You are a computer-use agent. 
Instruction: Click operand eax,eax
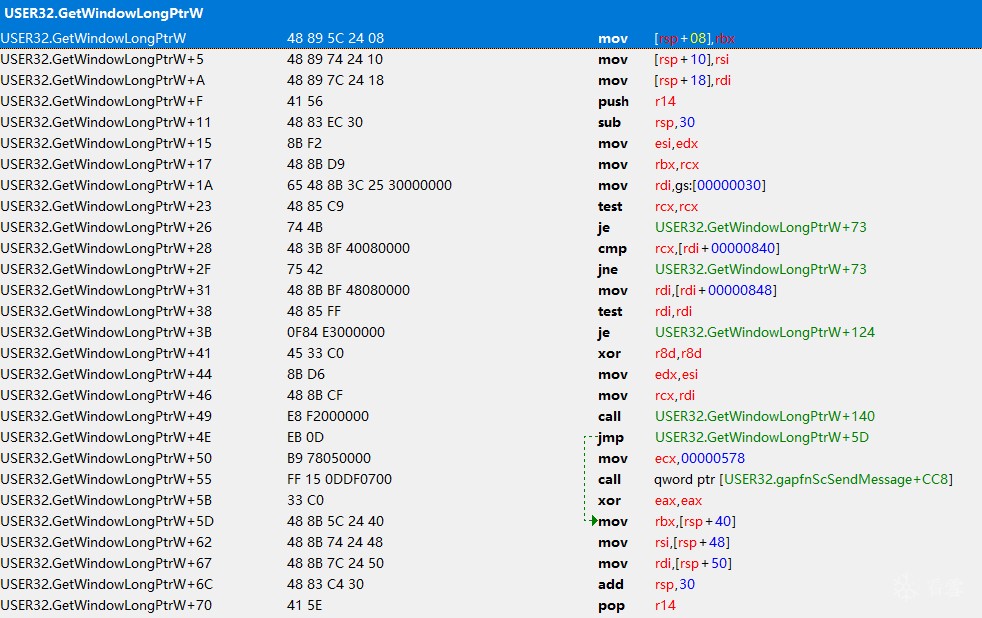click(x=678, y=500)
